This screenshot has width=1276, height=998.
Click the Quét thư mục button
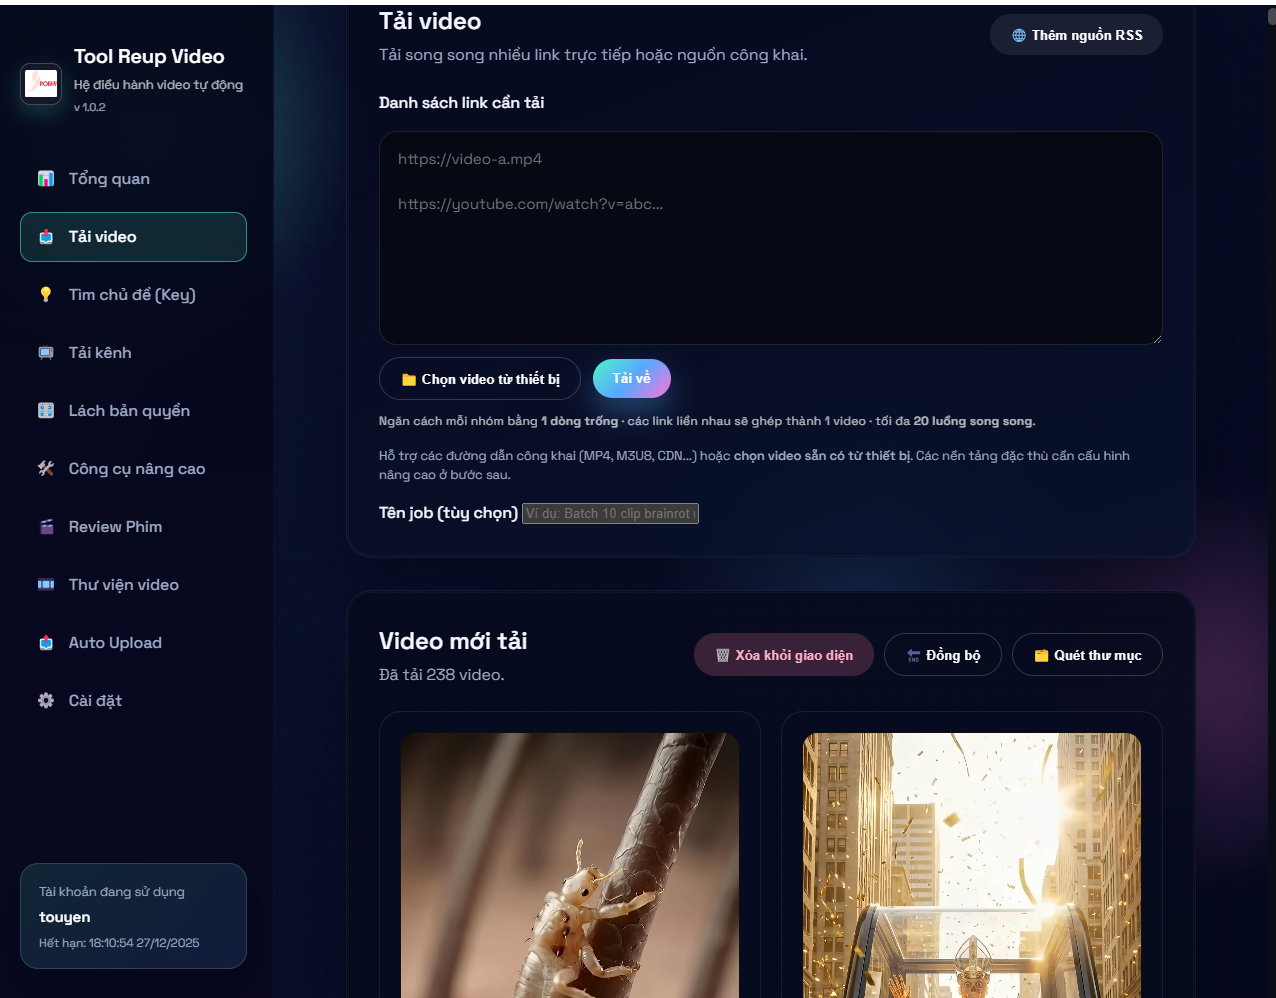(x=1087, y=655)
